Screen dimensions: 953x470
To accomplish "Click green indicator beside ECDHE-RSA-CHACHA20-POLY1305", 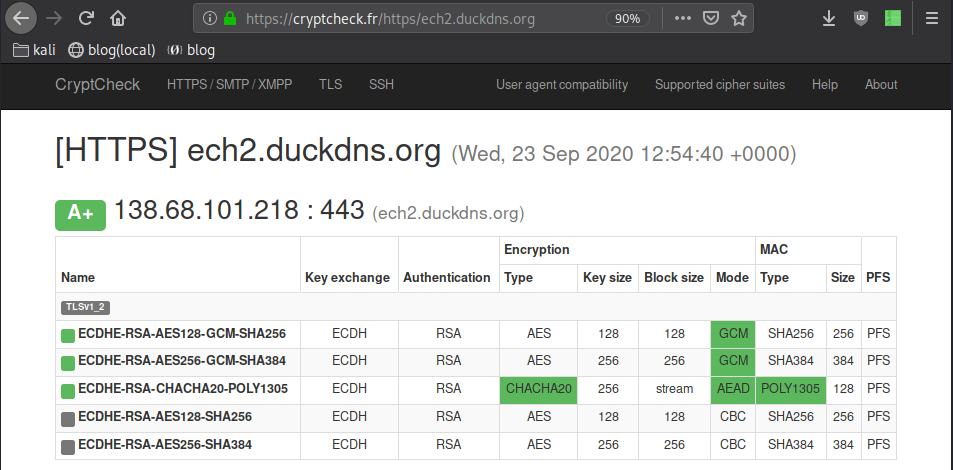I will [68, 391].
